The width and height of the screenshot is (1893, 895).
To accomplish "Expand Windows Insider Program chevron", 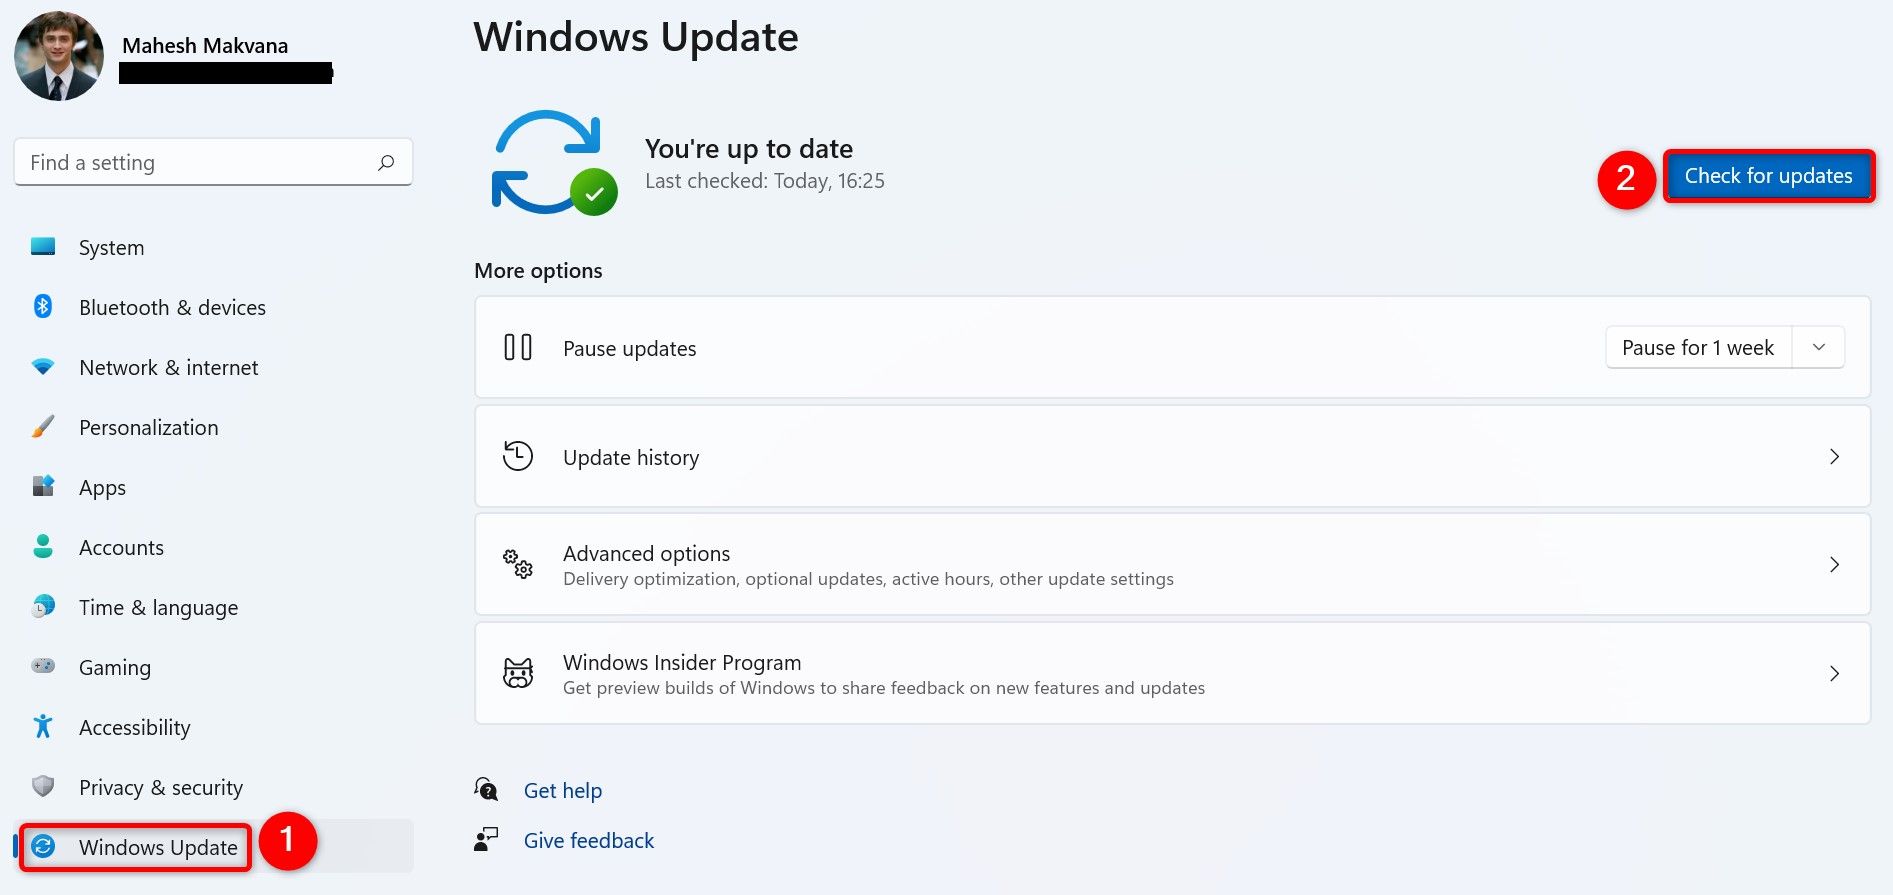I will pyautogui.click(x=1834, y=673).
